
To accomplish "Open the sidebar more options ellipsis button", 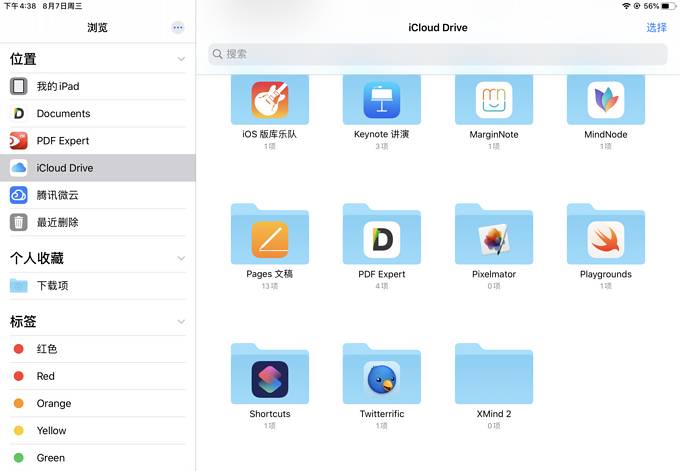I will (x=178, y=28).
